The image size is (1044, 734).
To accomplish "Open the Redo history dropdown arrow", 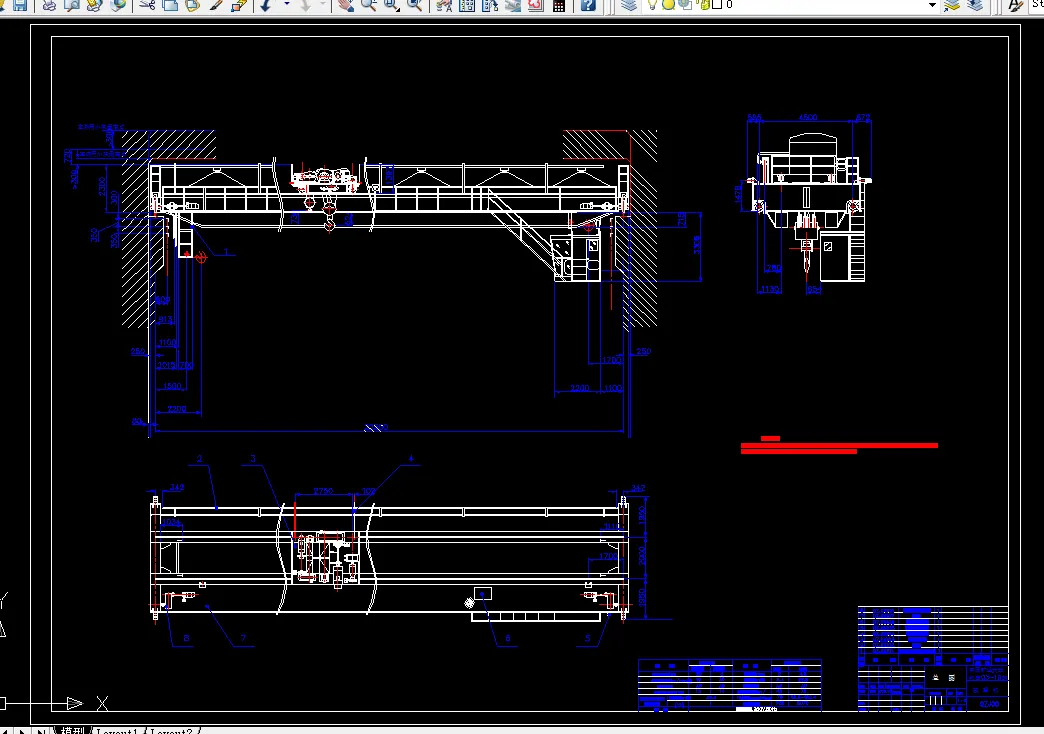I will point(323,5).
